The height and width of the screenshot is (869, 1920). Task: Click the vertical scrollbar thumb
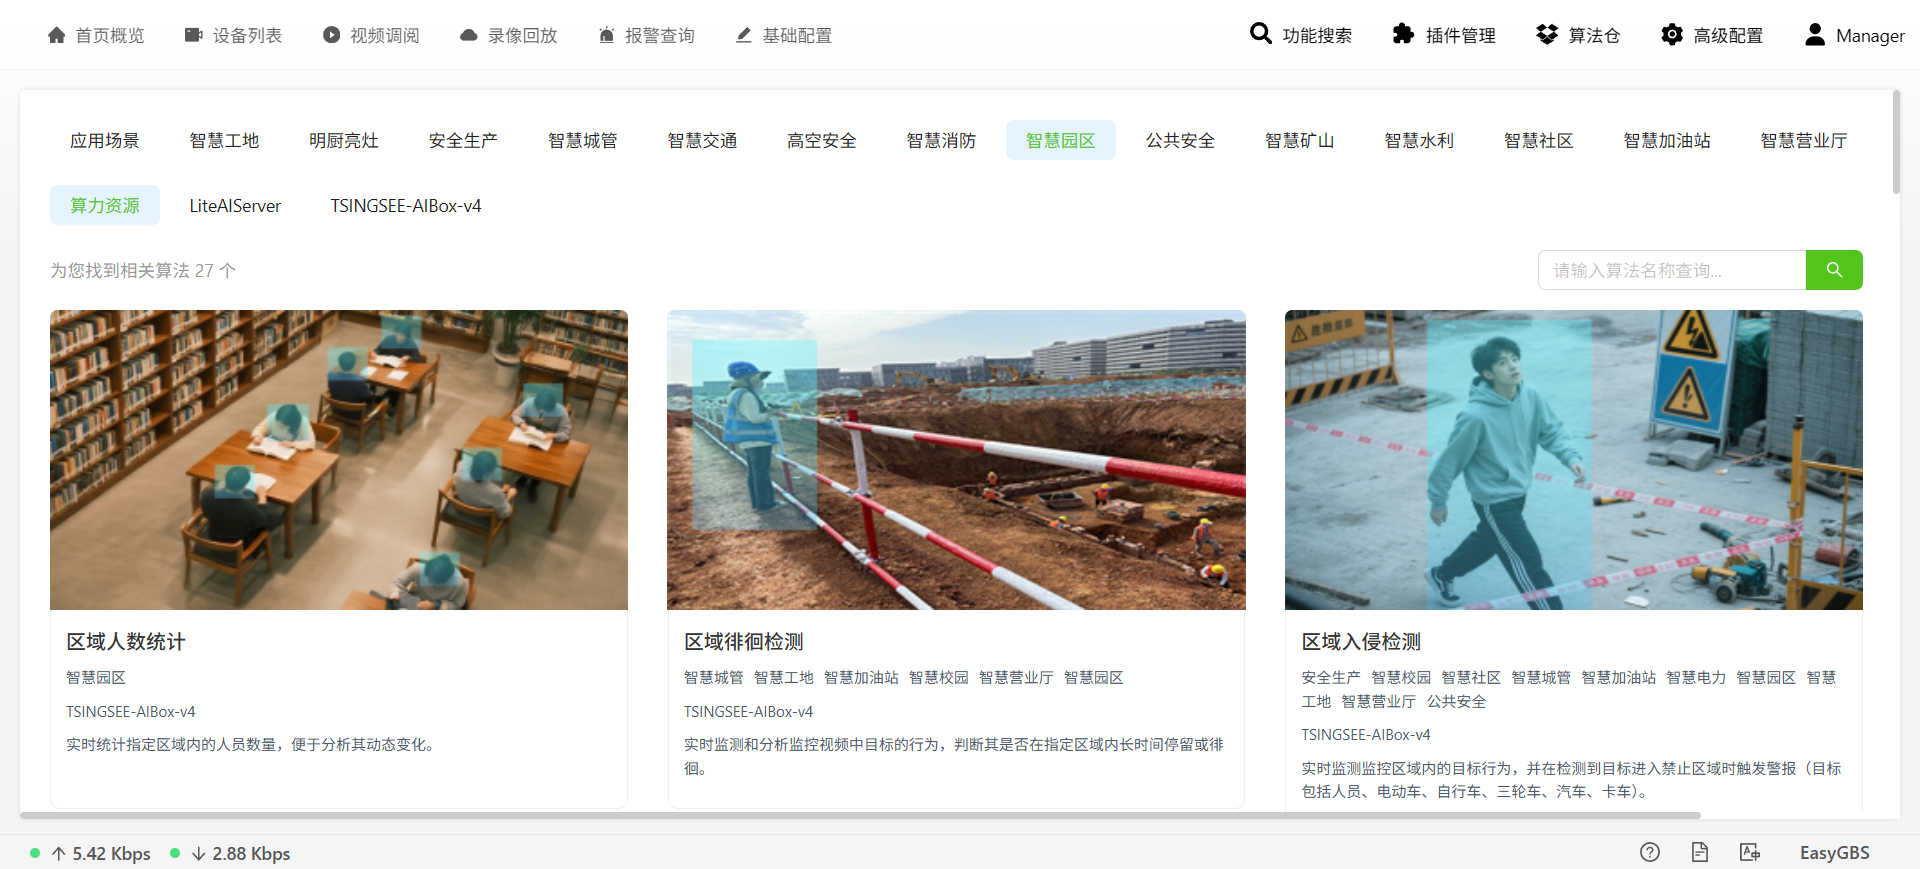[1896, 142]
